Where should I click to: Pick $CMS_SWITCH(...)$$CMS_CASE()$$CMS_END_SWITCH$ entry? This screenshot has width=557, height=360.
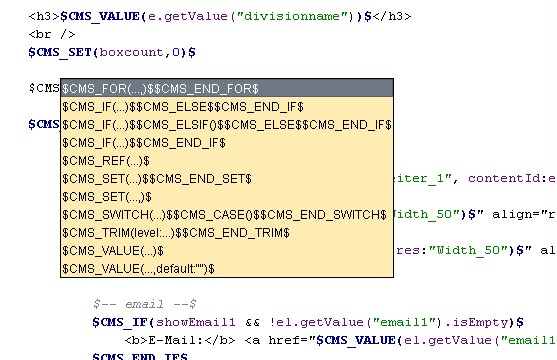tap(227, 215)
